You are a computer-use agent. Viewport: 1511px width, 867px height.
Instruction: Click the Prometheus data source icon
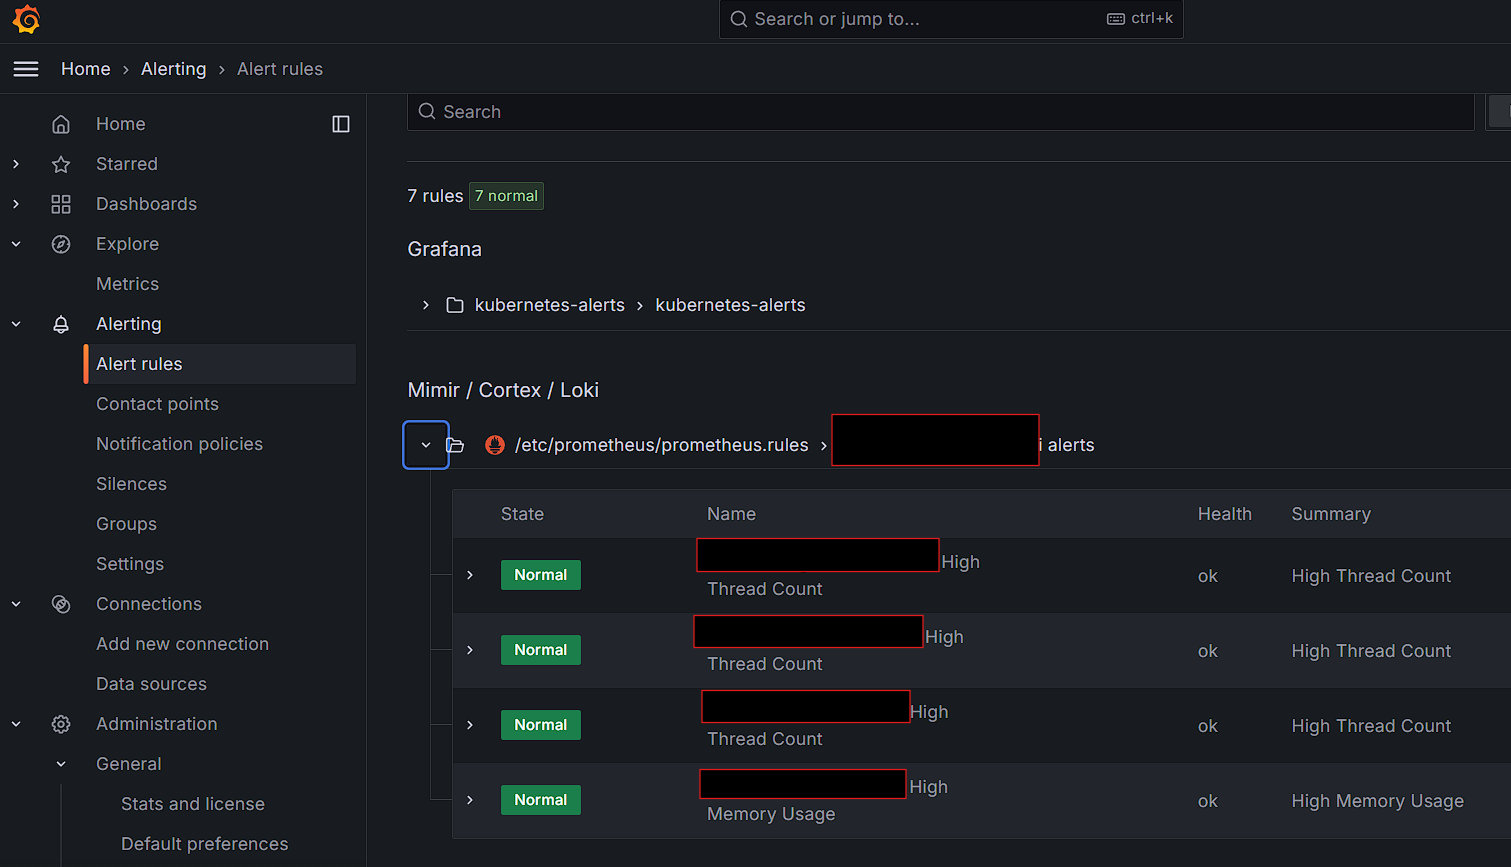coord(495,445)
